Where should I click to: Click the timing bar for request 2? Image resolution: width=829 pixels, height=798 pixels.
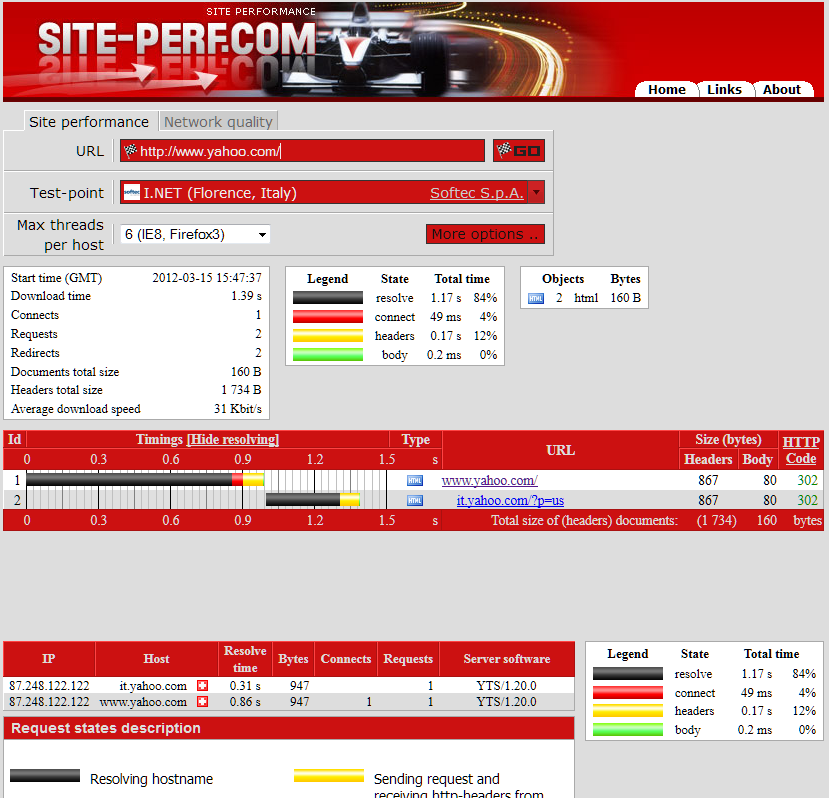312,500
